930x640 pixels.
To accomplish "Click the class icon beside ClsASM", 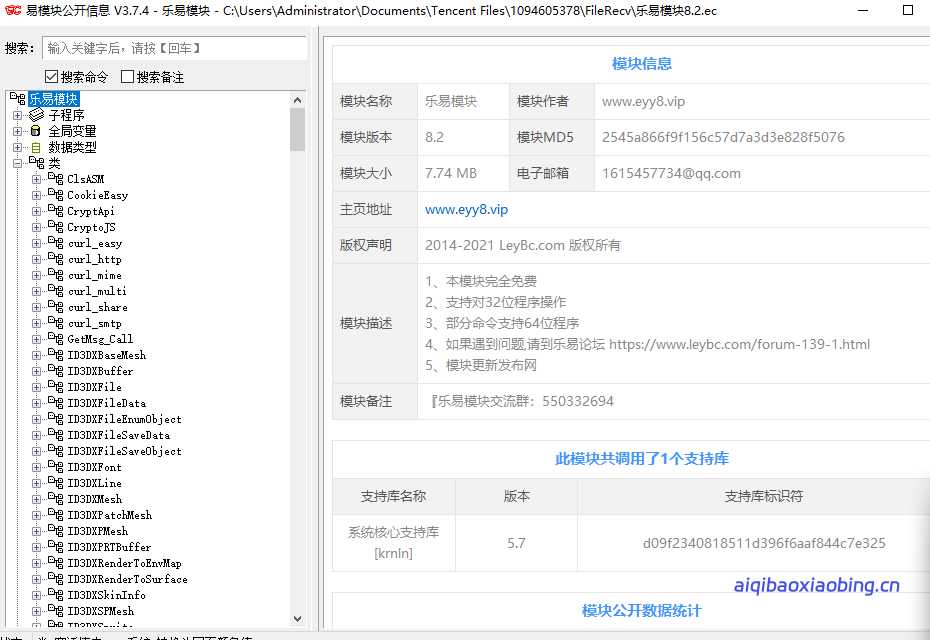I will coord(55,179).
